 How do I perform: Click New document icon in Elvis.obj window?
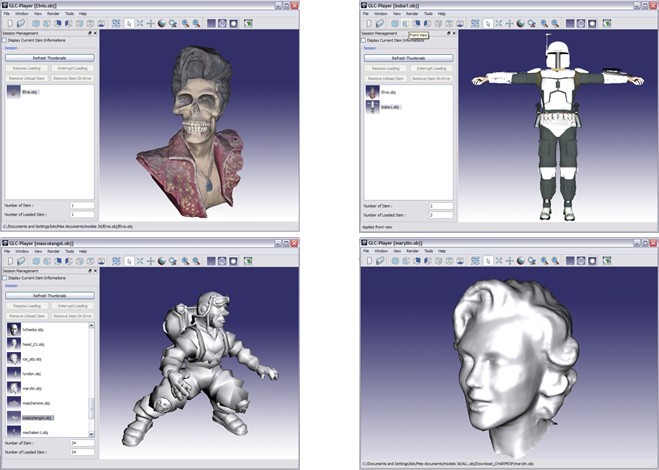10,24
